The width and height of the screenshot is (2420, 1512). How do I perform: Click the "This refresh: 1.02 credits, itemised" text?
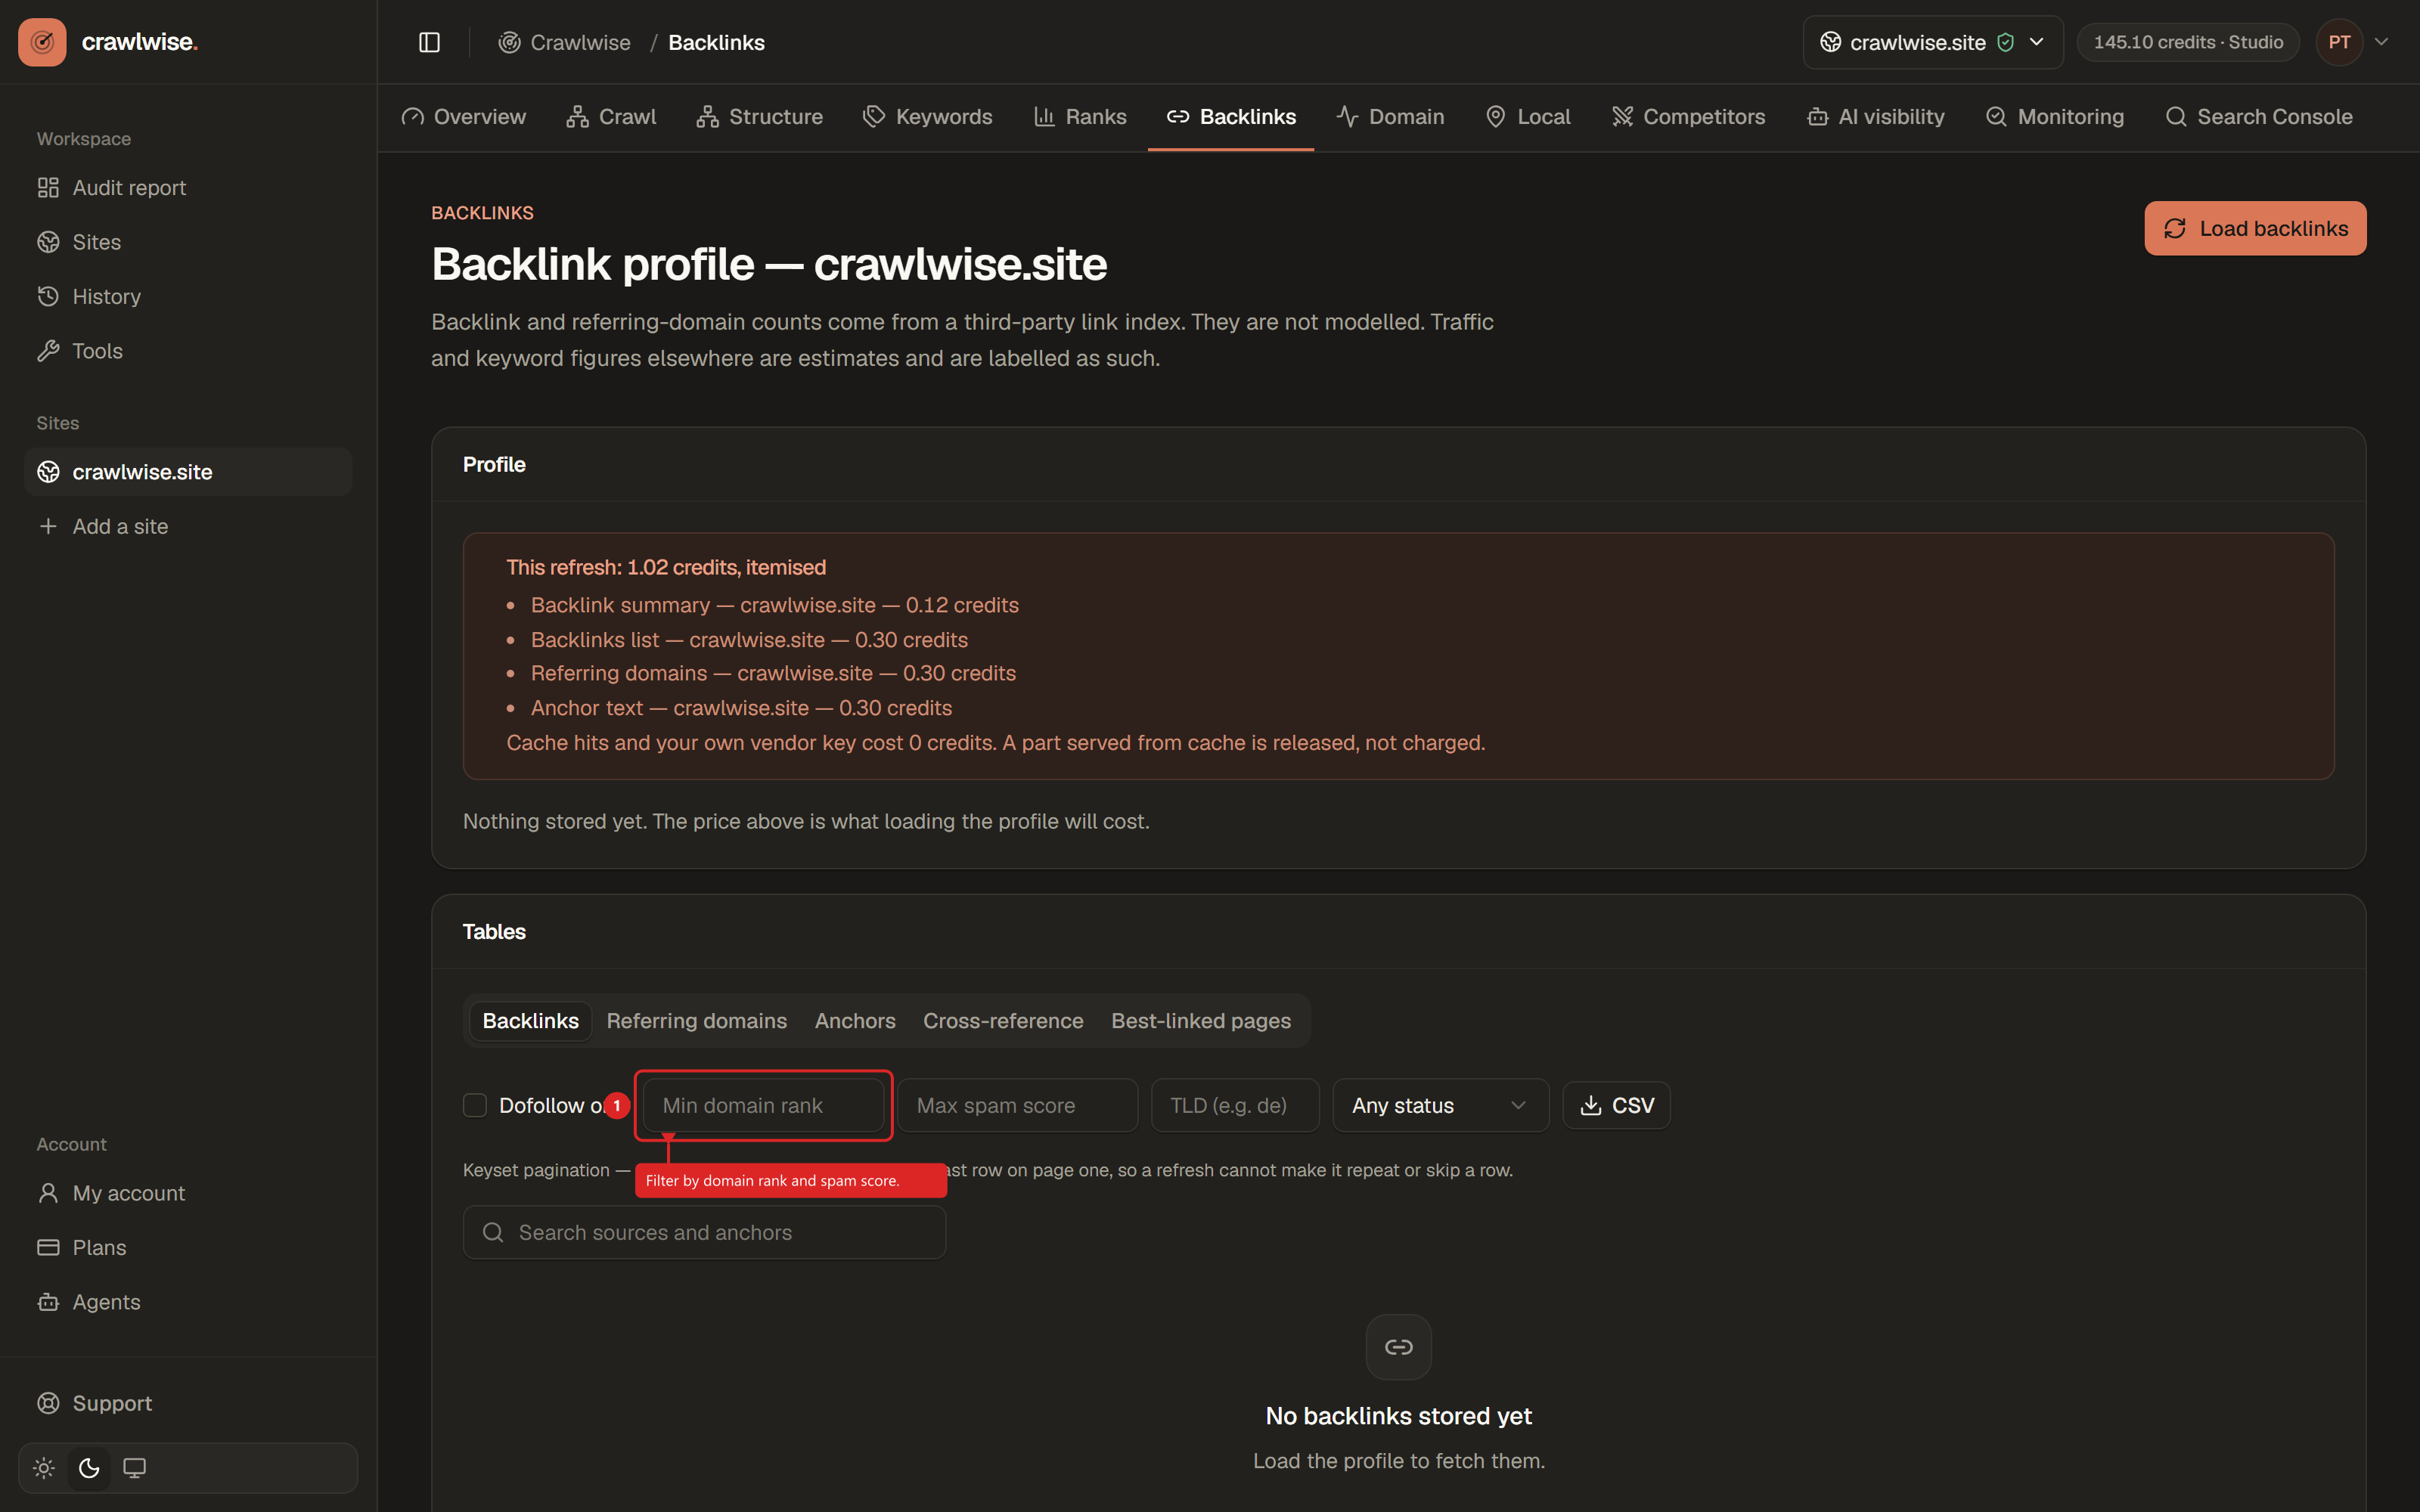[x=666, y=567]
